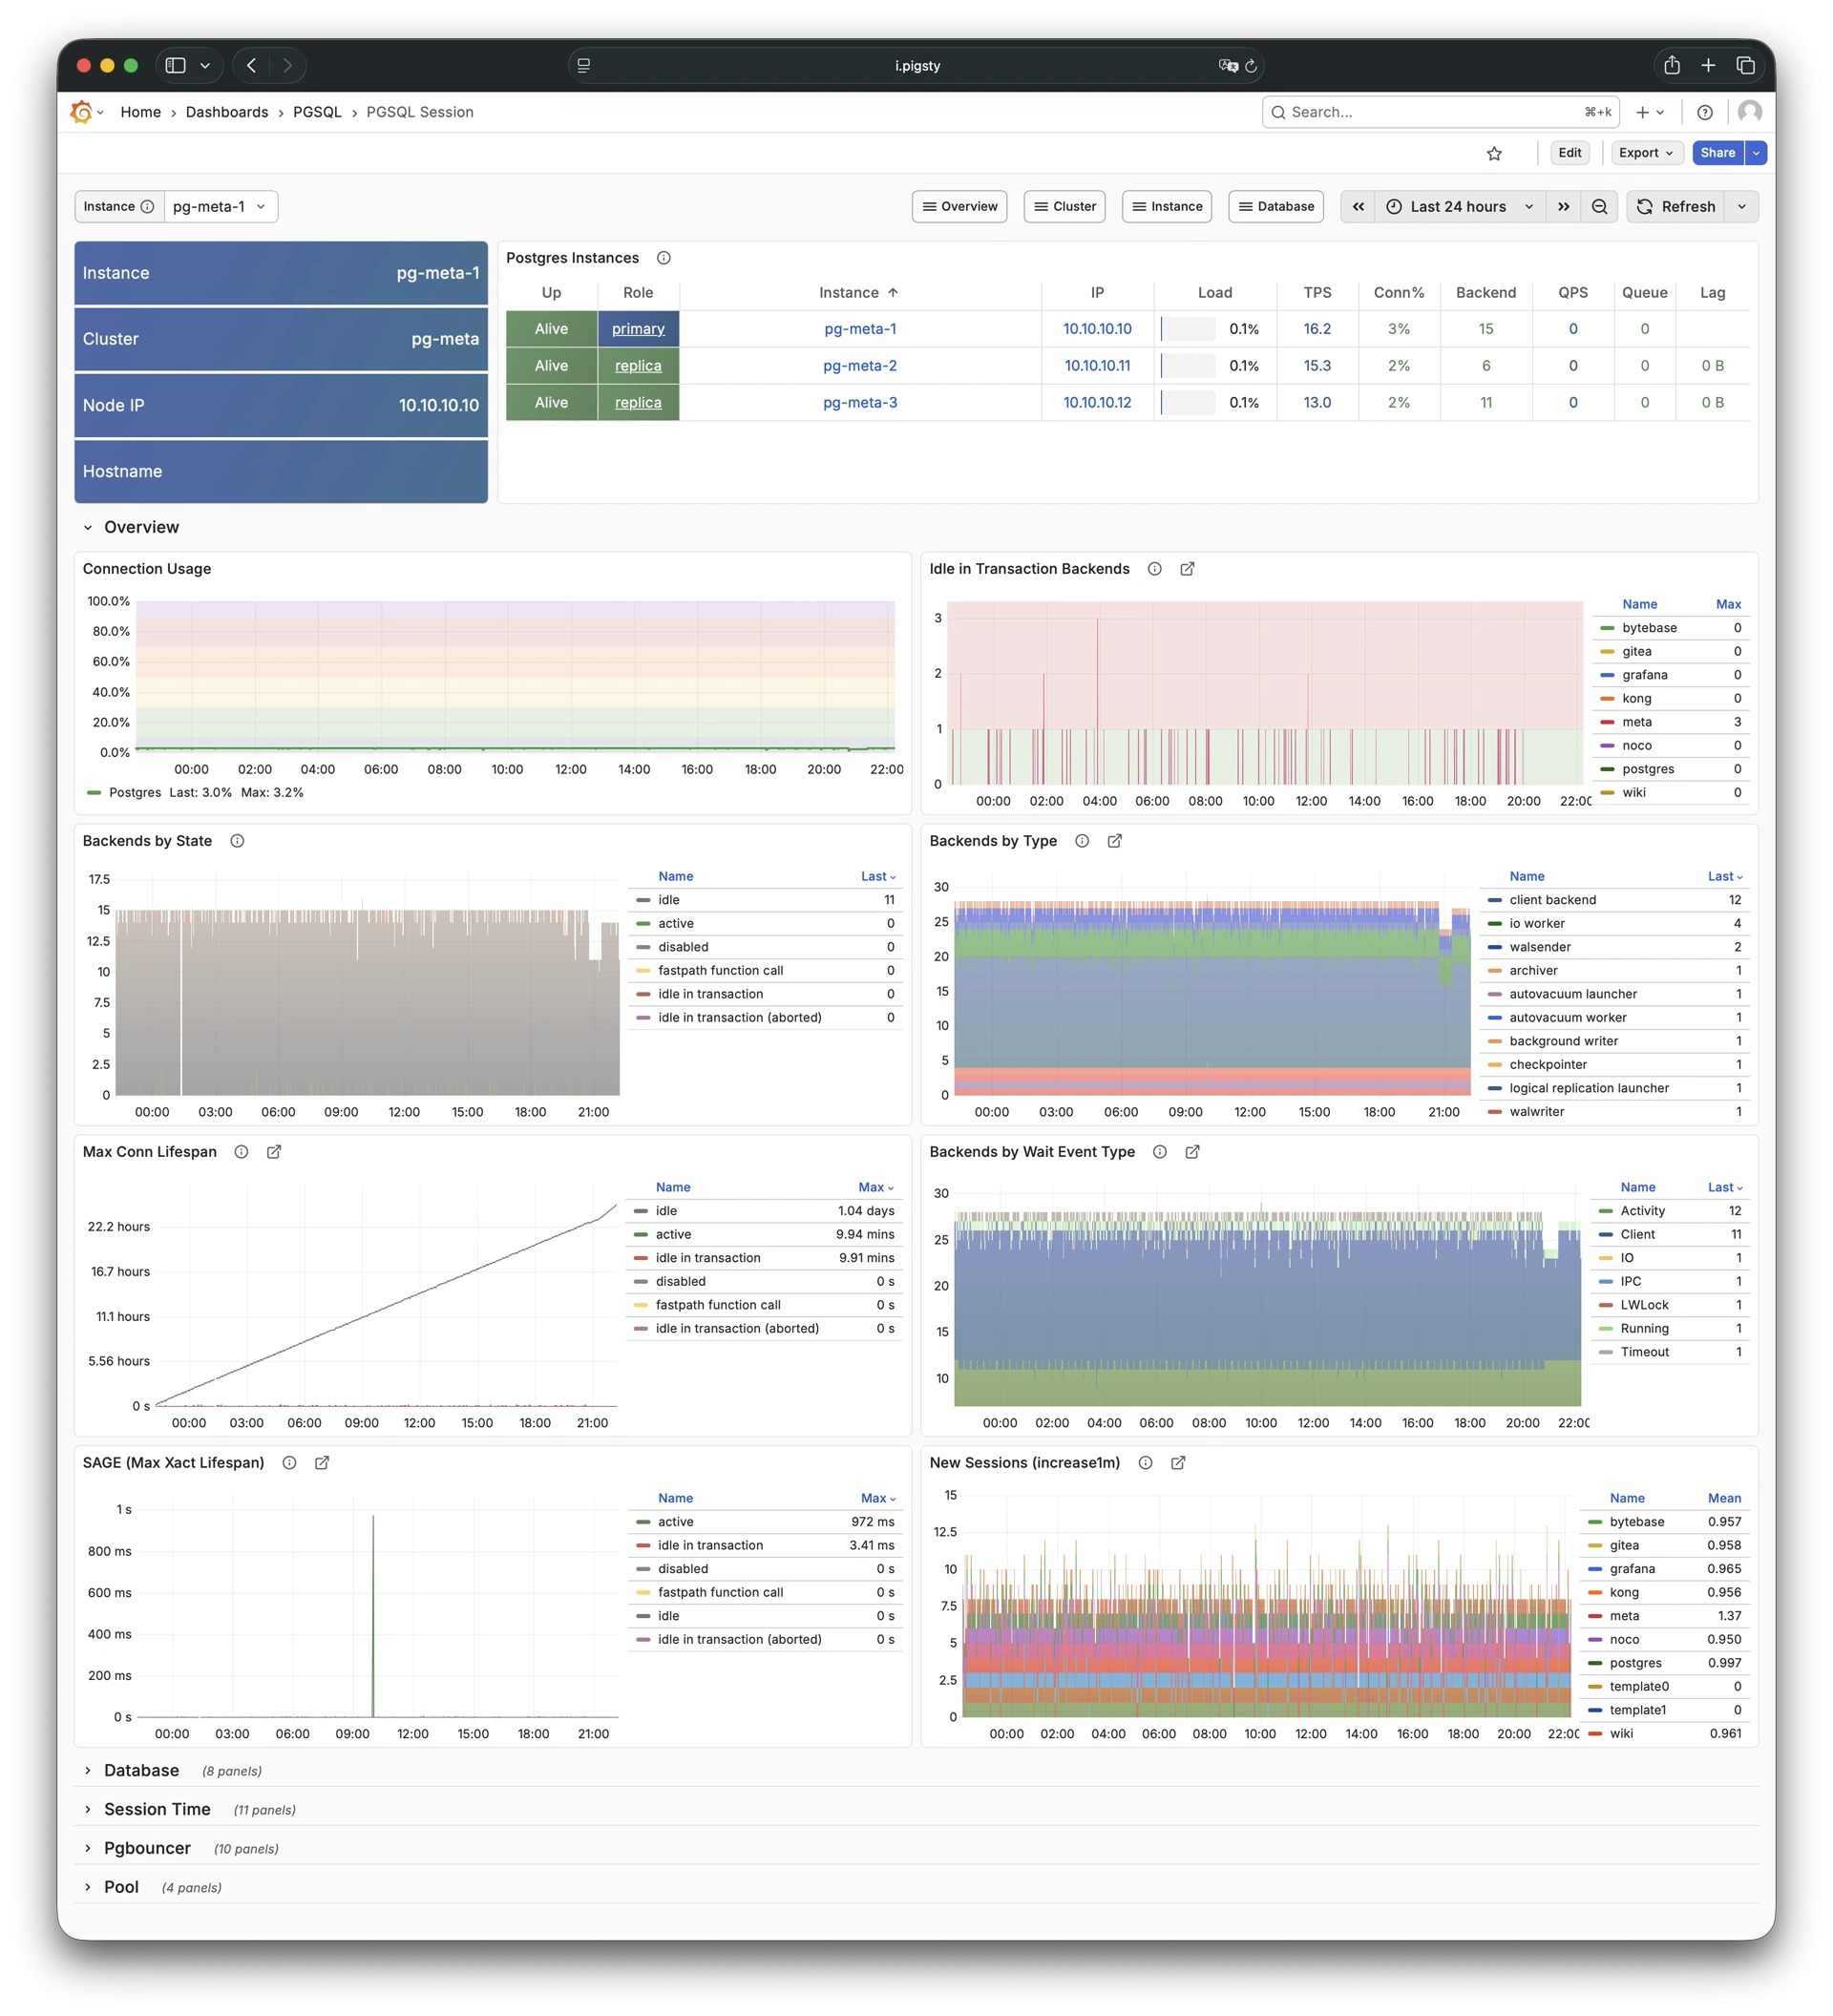Switch to the Cluster dashboard tab
Screen dimensions: 1833x2016
pos(1064,206)
